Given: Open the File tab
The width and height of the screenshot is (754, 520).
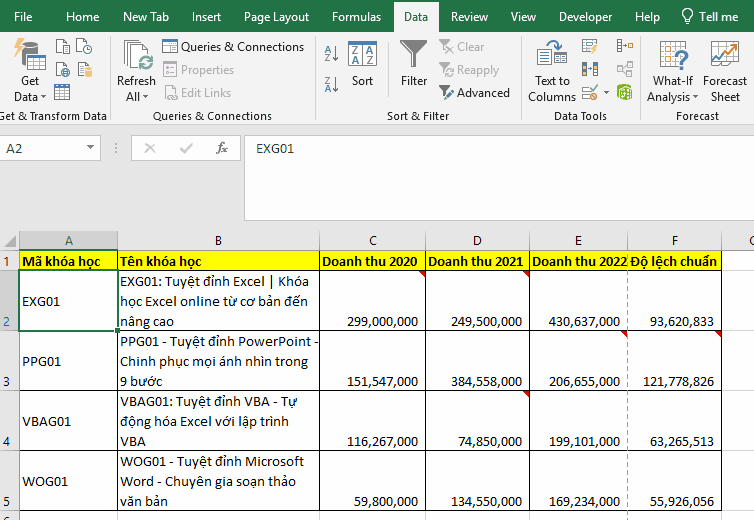Looking at the screenshot, I should pos(23,17).
